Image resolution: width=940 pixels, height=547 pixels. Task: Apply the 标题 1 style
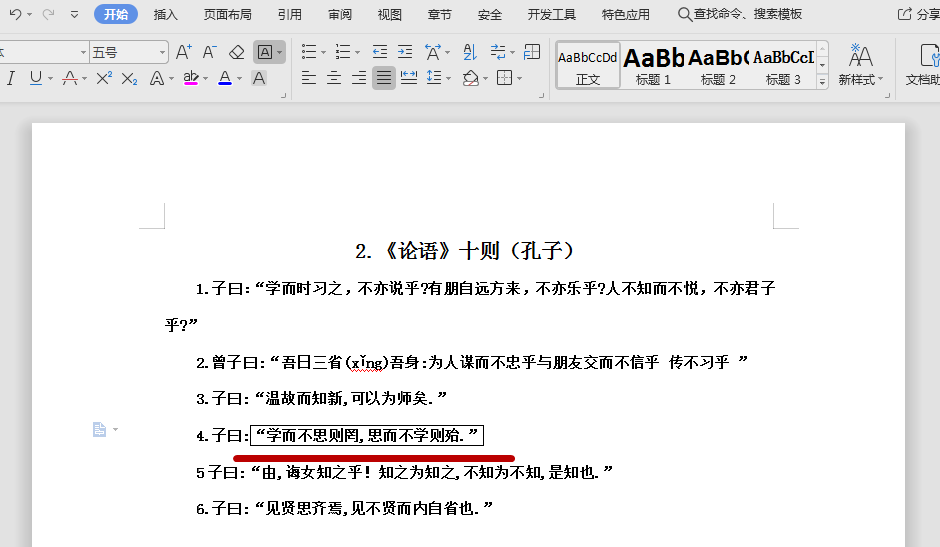tap(653, 66)
